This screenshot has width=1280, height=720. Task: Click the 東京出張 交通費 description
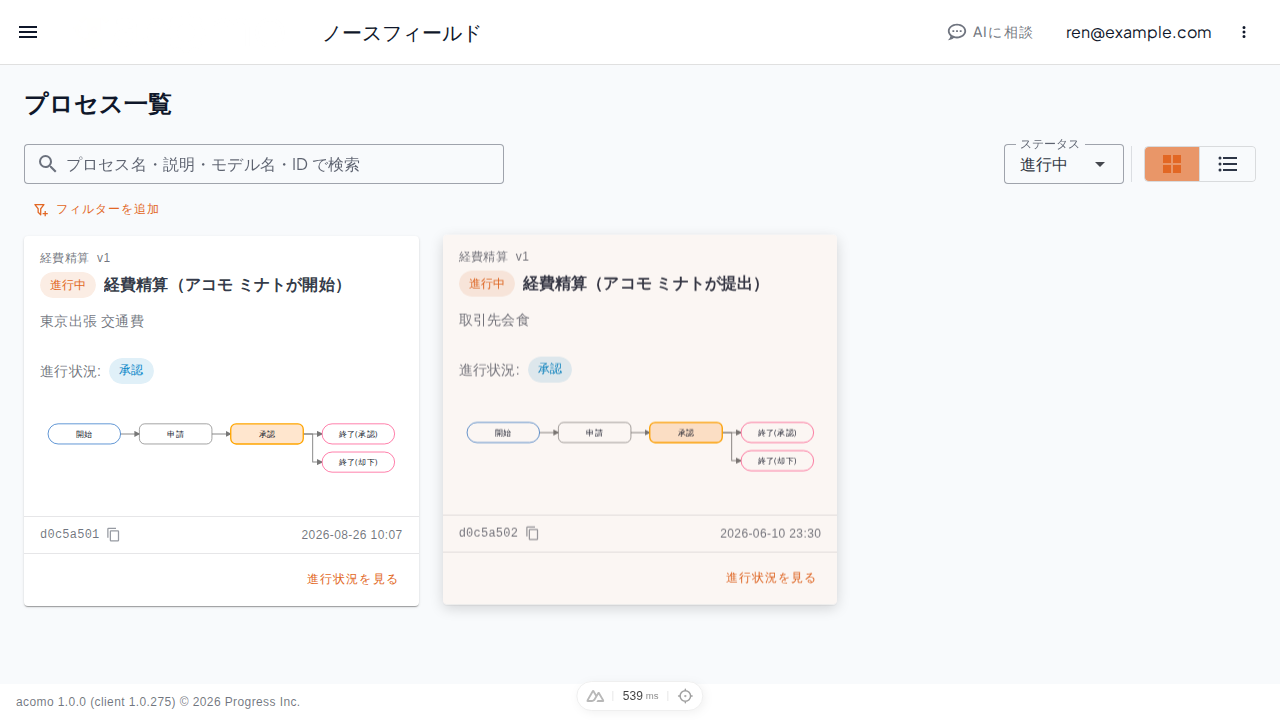(92, 321)
